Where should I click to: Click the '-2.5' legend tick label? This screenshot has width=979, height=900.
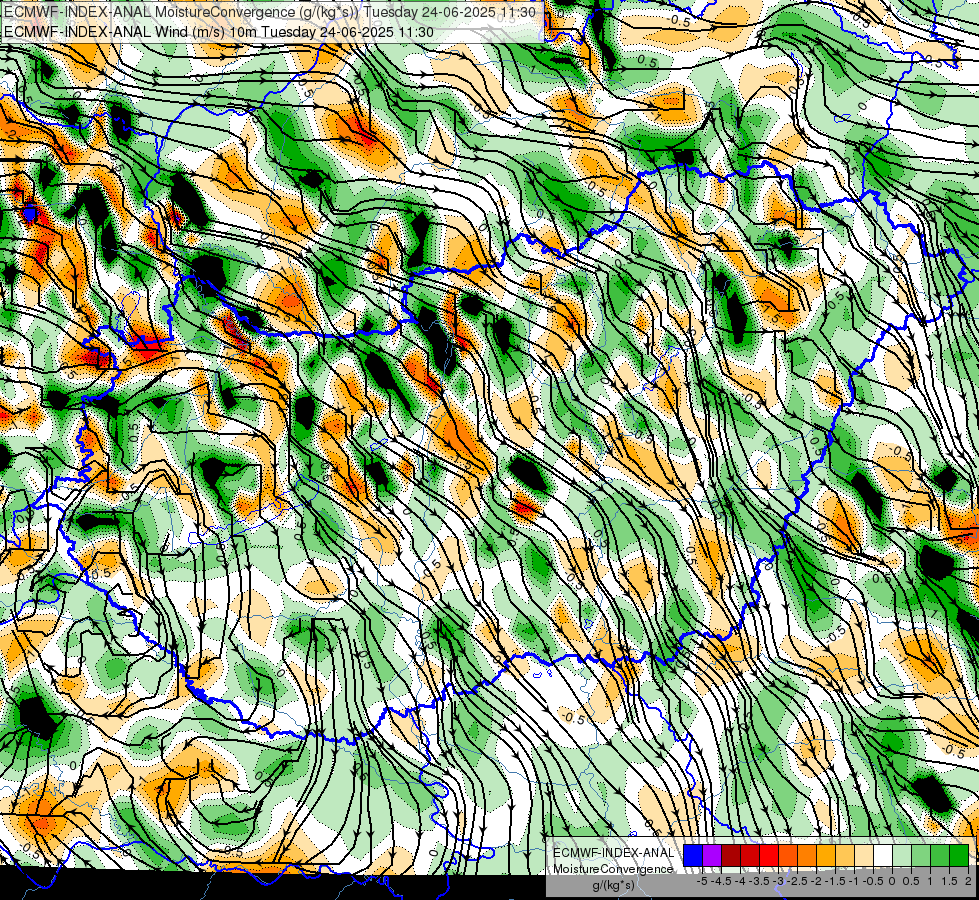click(797, 881)
